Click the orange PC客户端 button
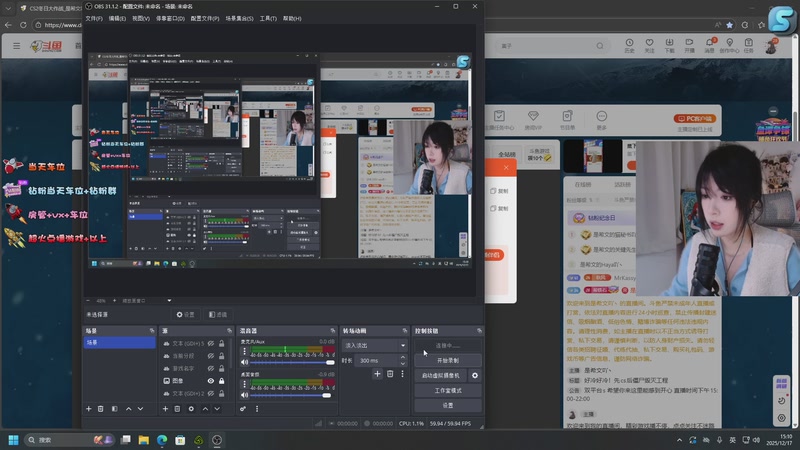Image resolution: width=800 pixels, height=450 pixels. click(695, 118)
